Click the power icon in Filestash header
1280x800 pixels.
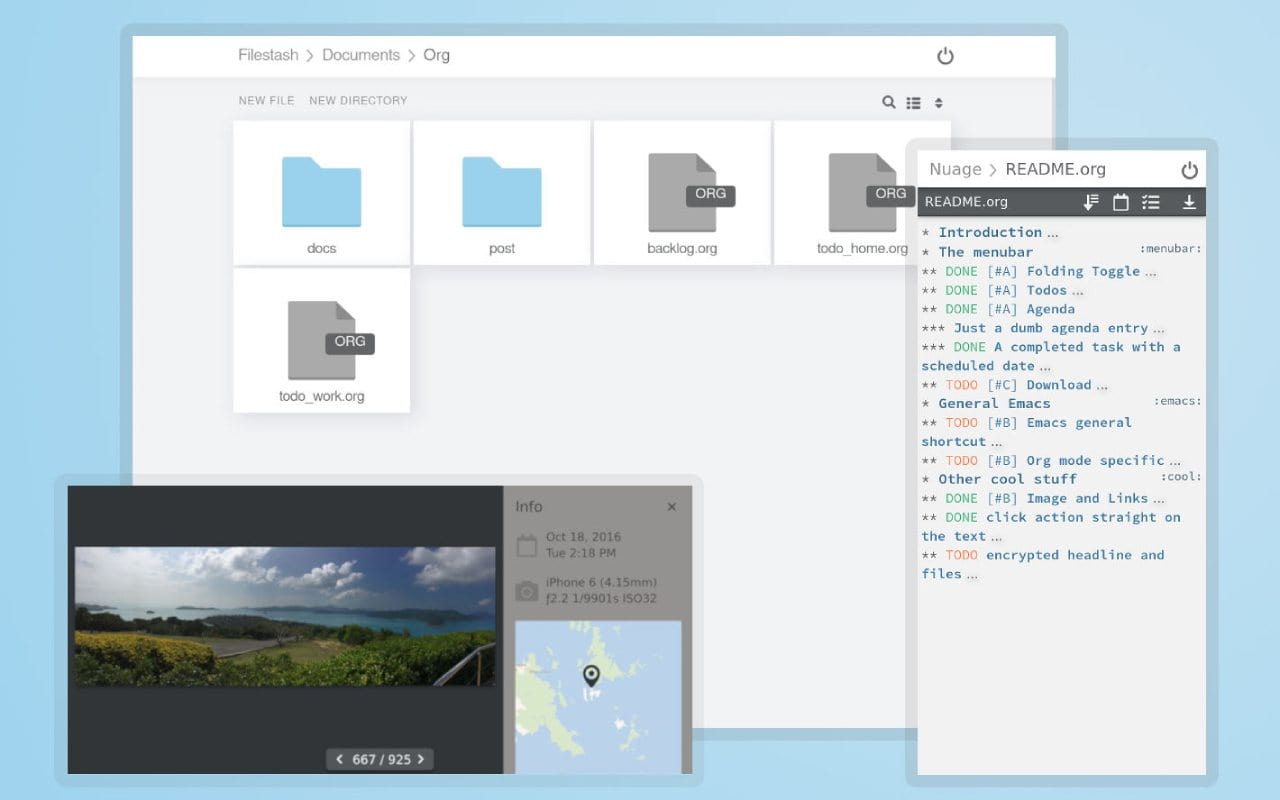pyautogui.click(x=945, y=56)
